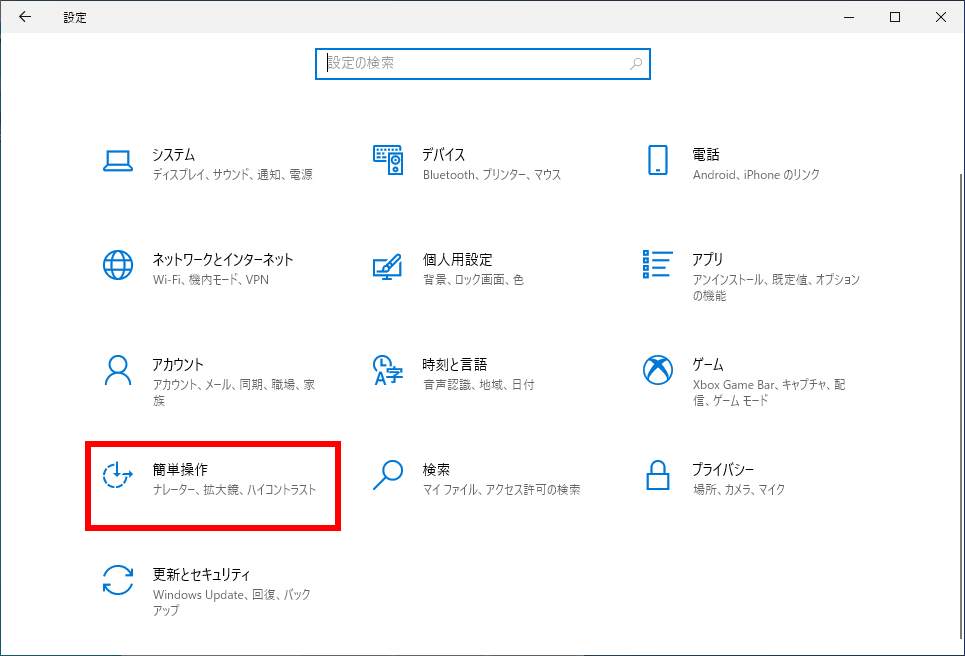
Task: Maximize the 設定 window
Action: [895, 17]
